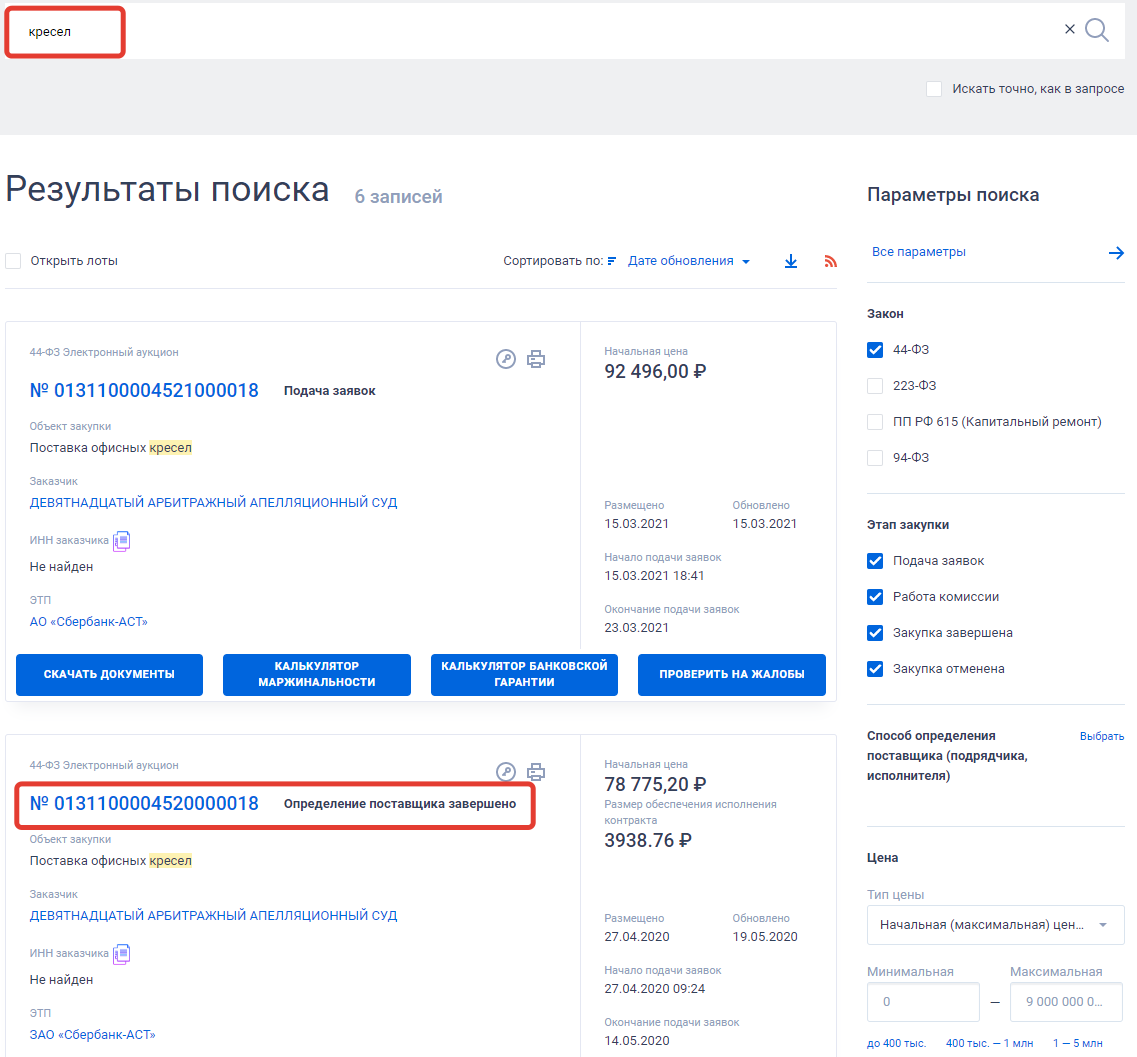Open auction № 0131100004521000018 link
The height and width of the screenshot is (1057, 1137).
(x=144, y=391)
